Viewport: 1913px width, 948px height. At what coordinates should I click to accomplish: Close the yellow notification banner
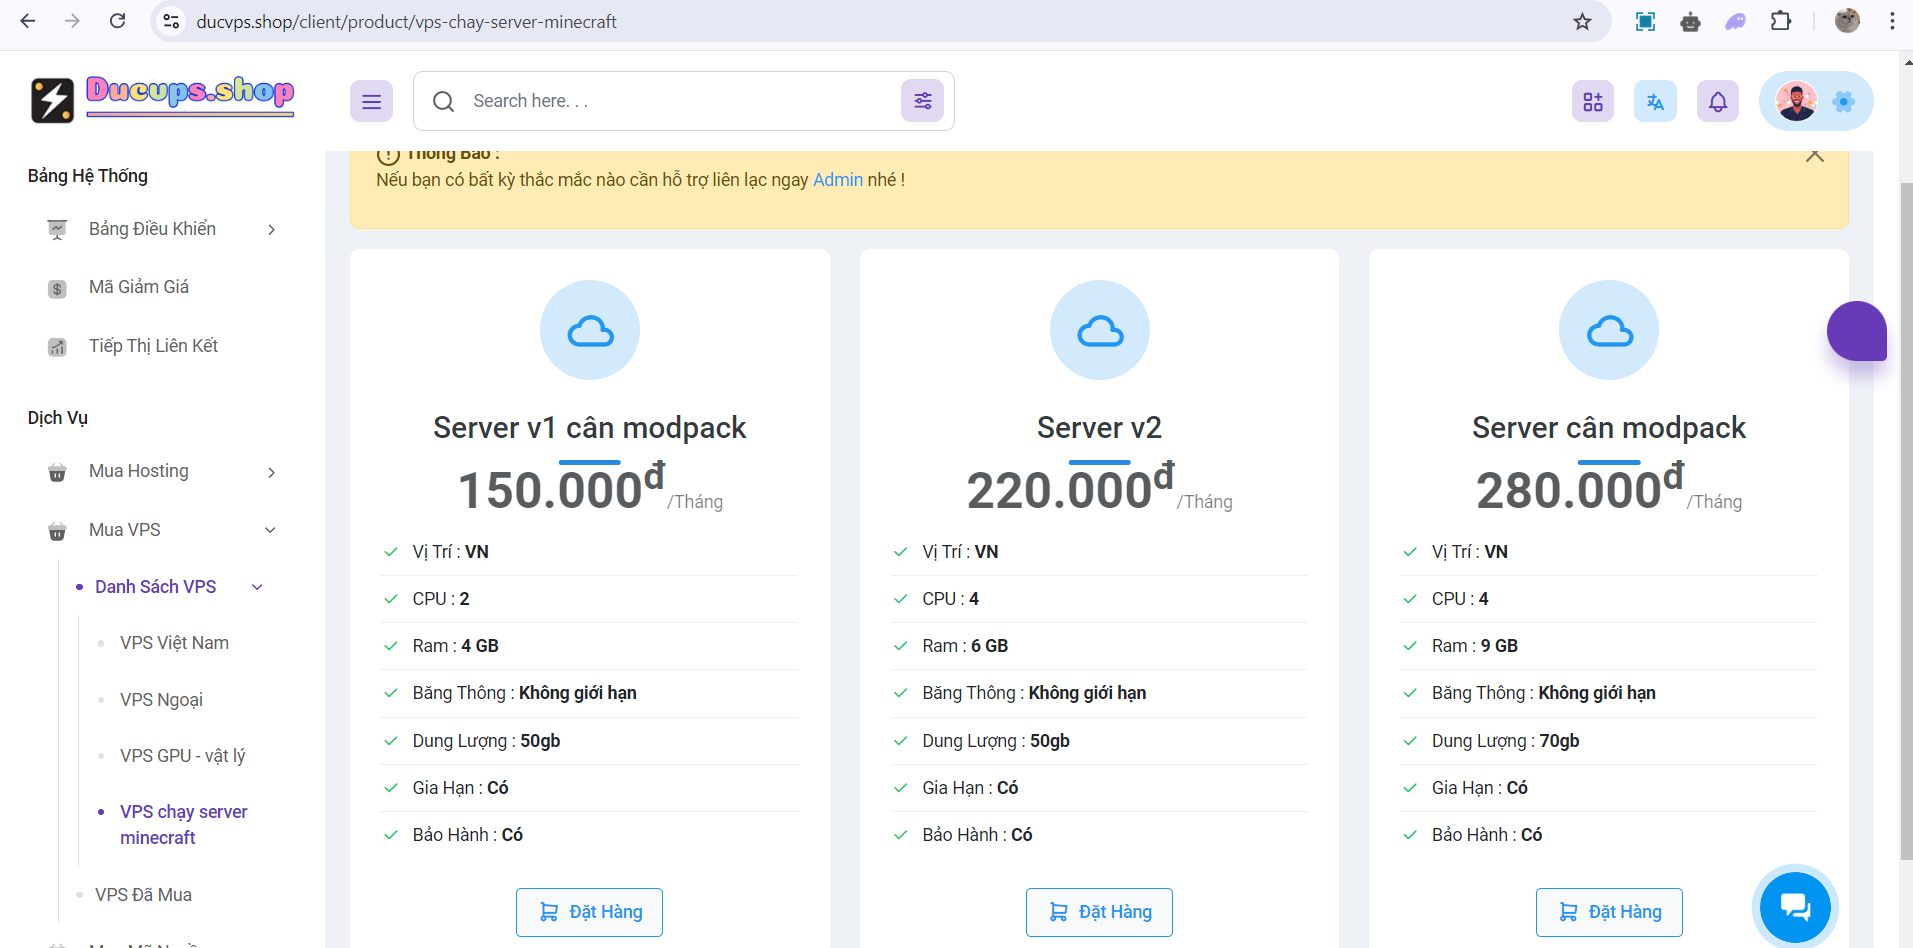(1815, 155)
